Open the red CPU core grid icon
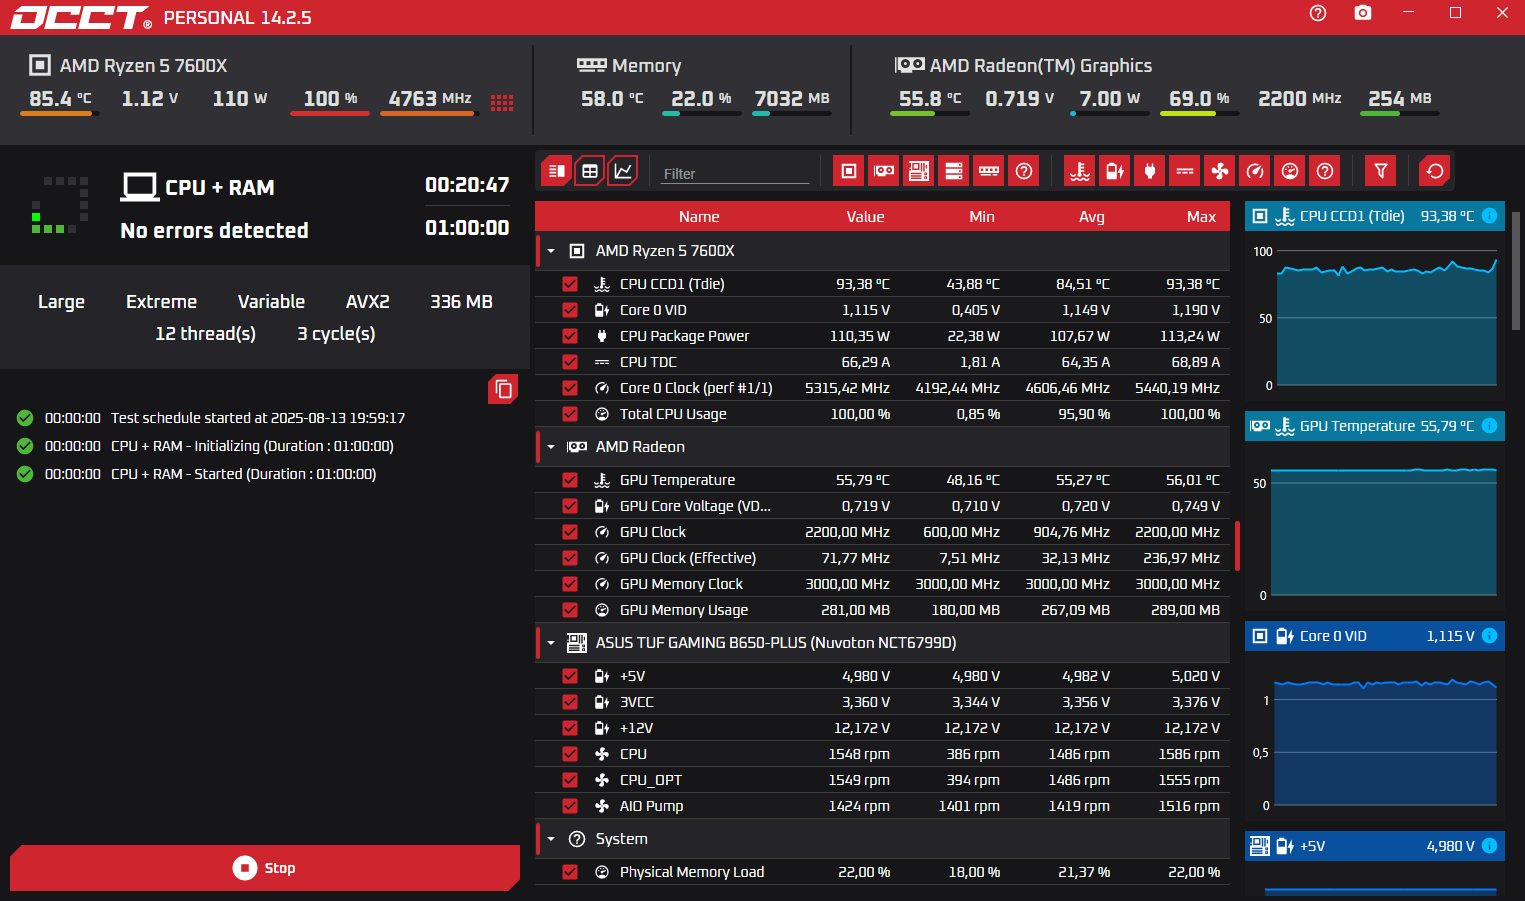This screenshot has width=1525, height=901. (502, 102)
